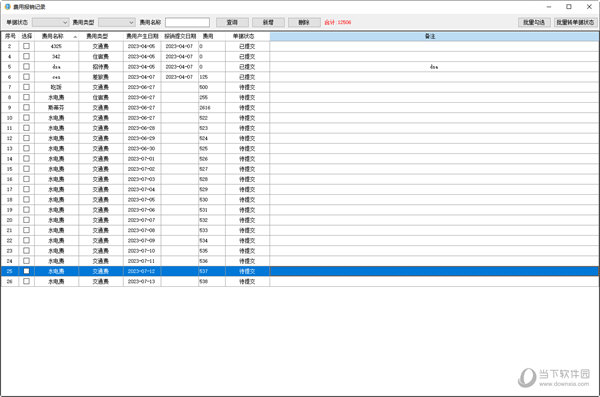The width and height of the screenshot is (600, 397).
Task: Focus the 费用名称 search input field
Action: [x=188, y=23]
